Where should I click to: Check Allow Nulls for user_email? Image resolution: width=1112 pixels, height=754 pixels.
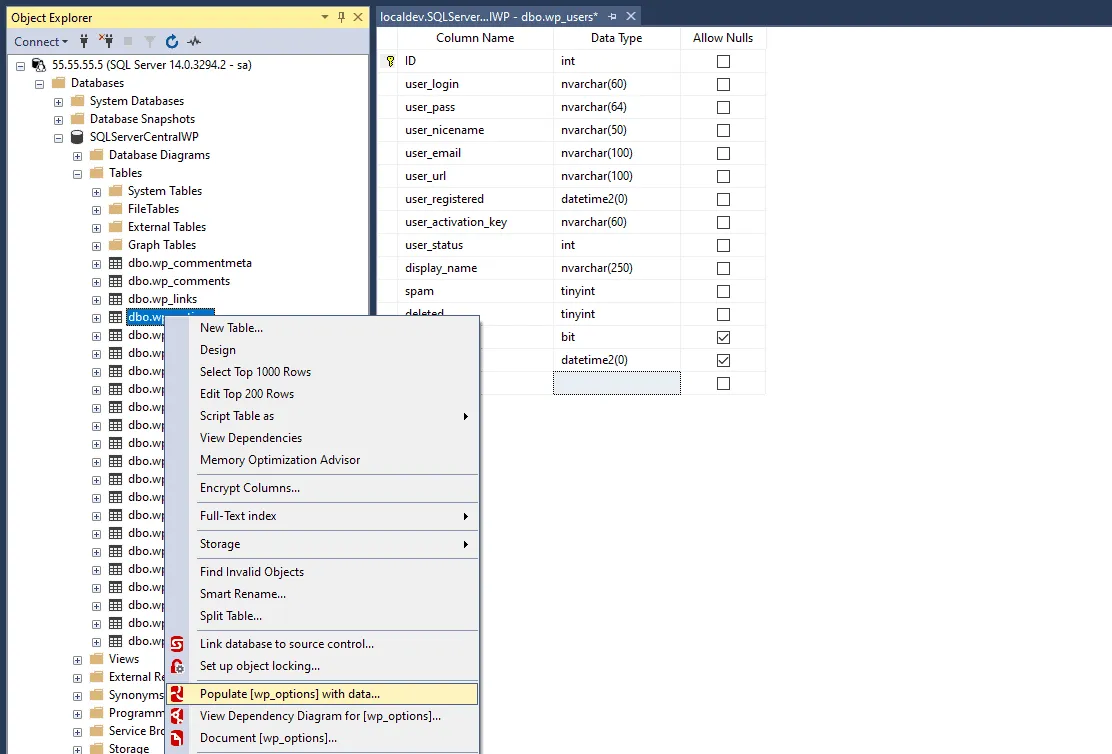pos(723,153)
